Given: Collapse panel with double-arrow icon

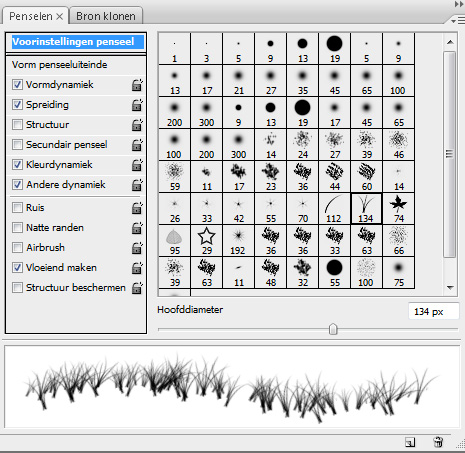Looking at the screenshot, I should (459, 4).
